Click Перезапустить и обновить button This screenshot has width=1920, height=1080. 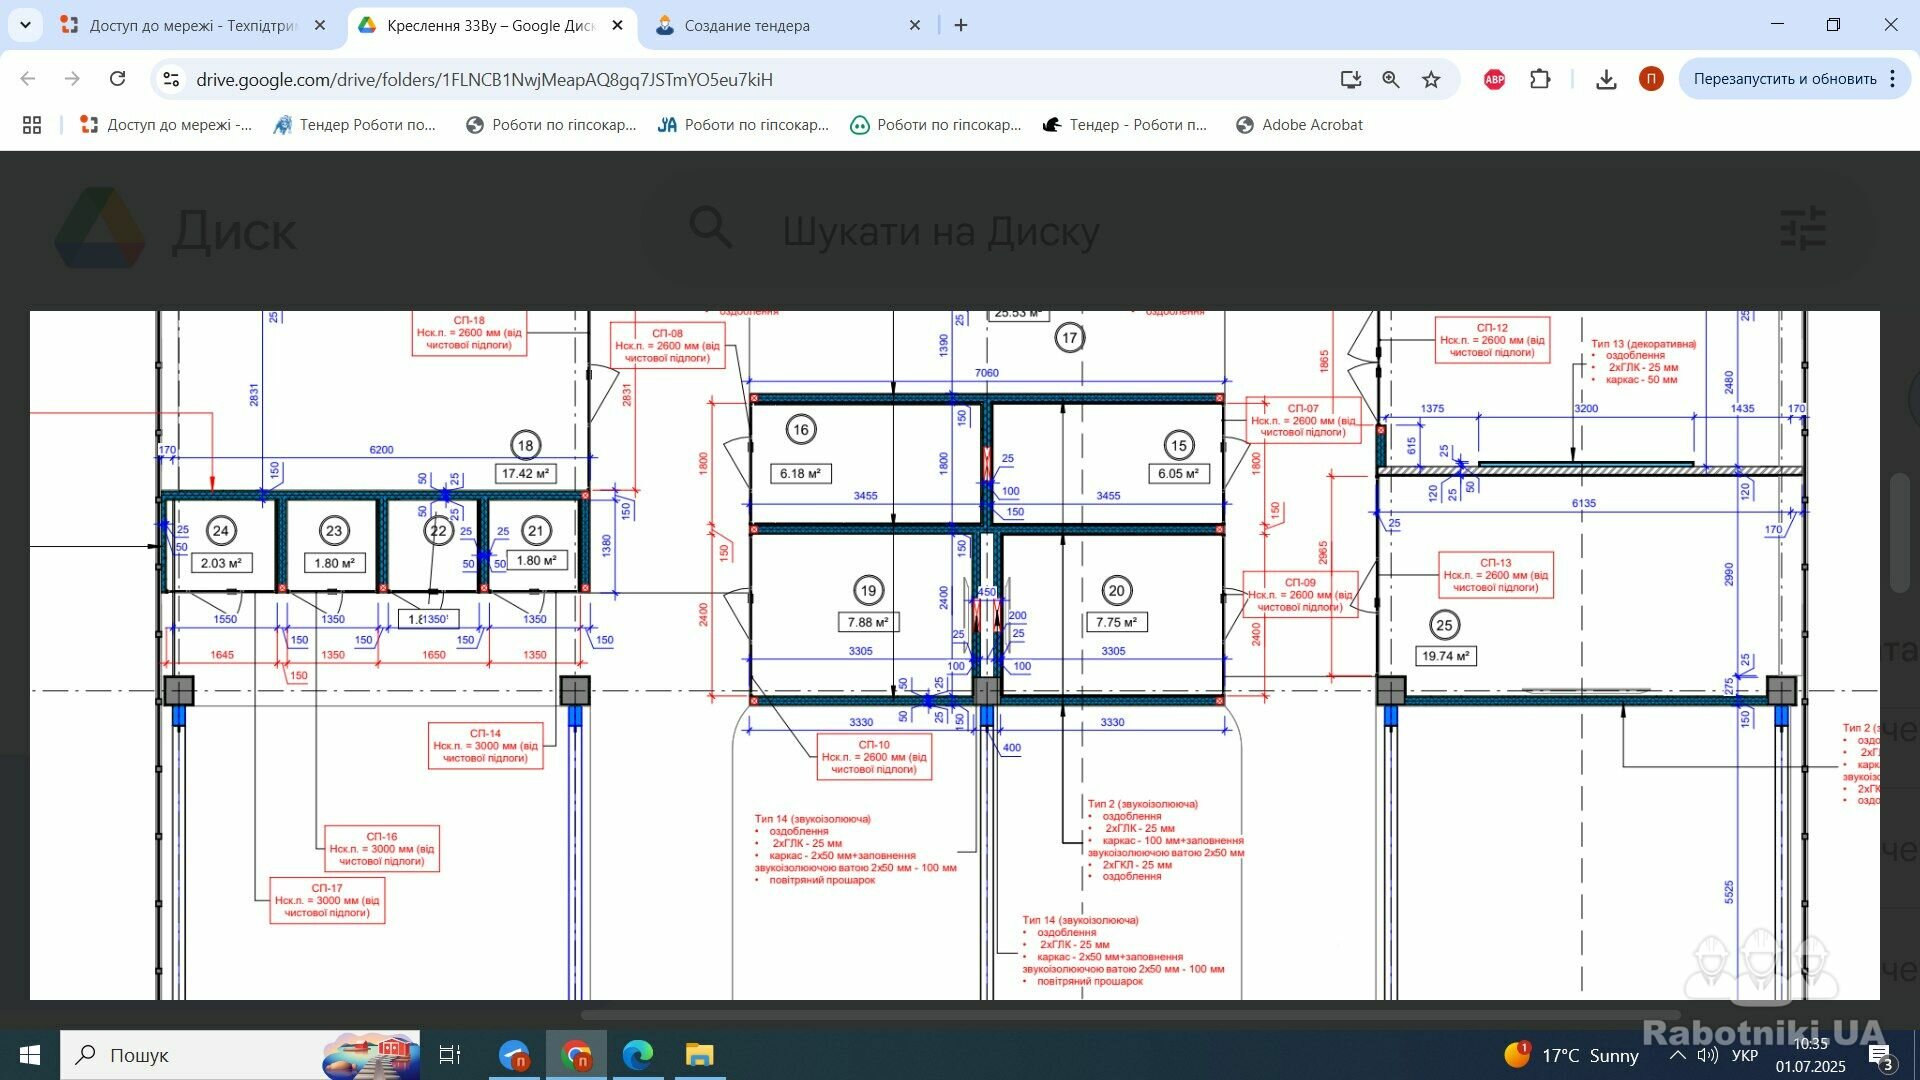(1784, 79)
